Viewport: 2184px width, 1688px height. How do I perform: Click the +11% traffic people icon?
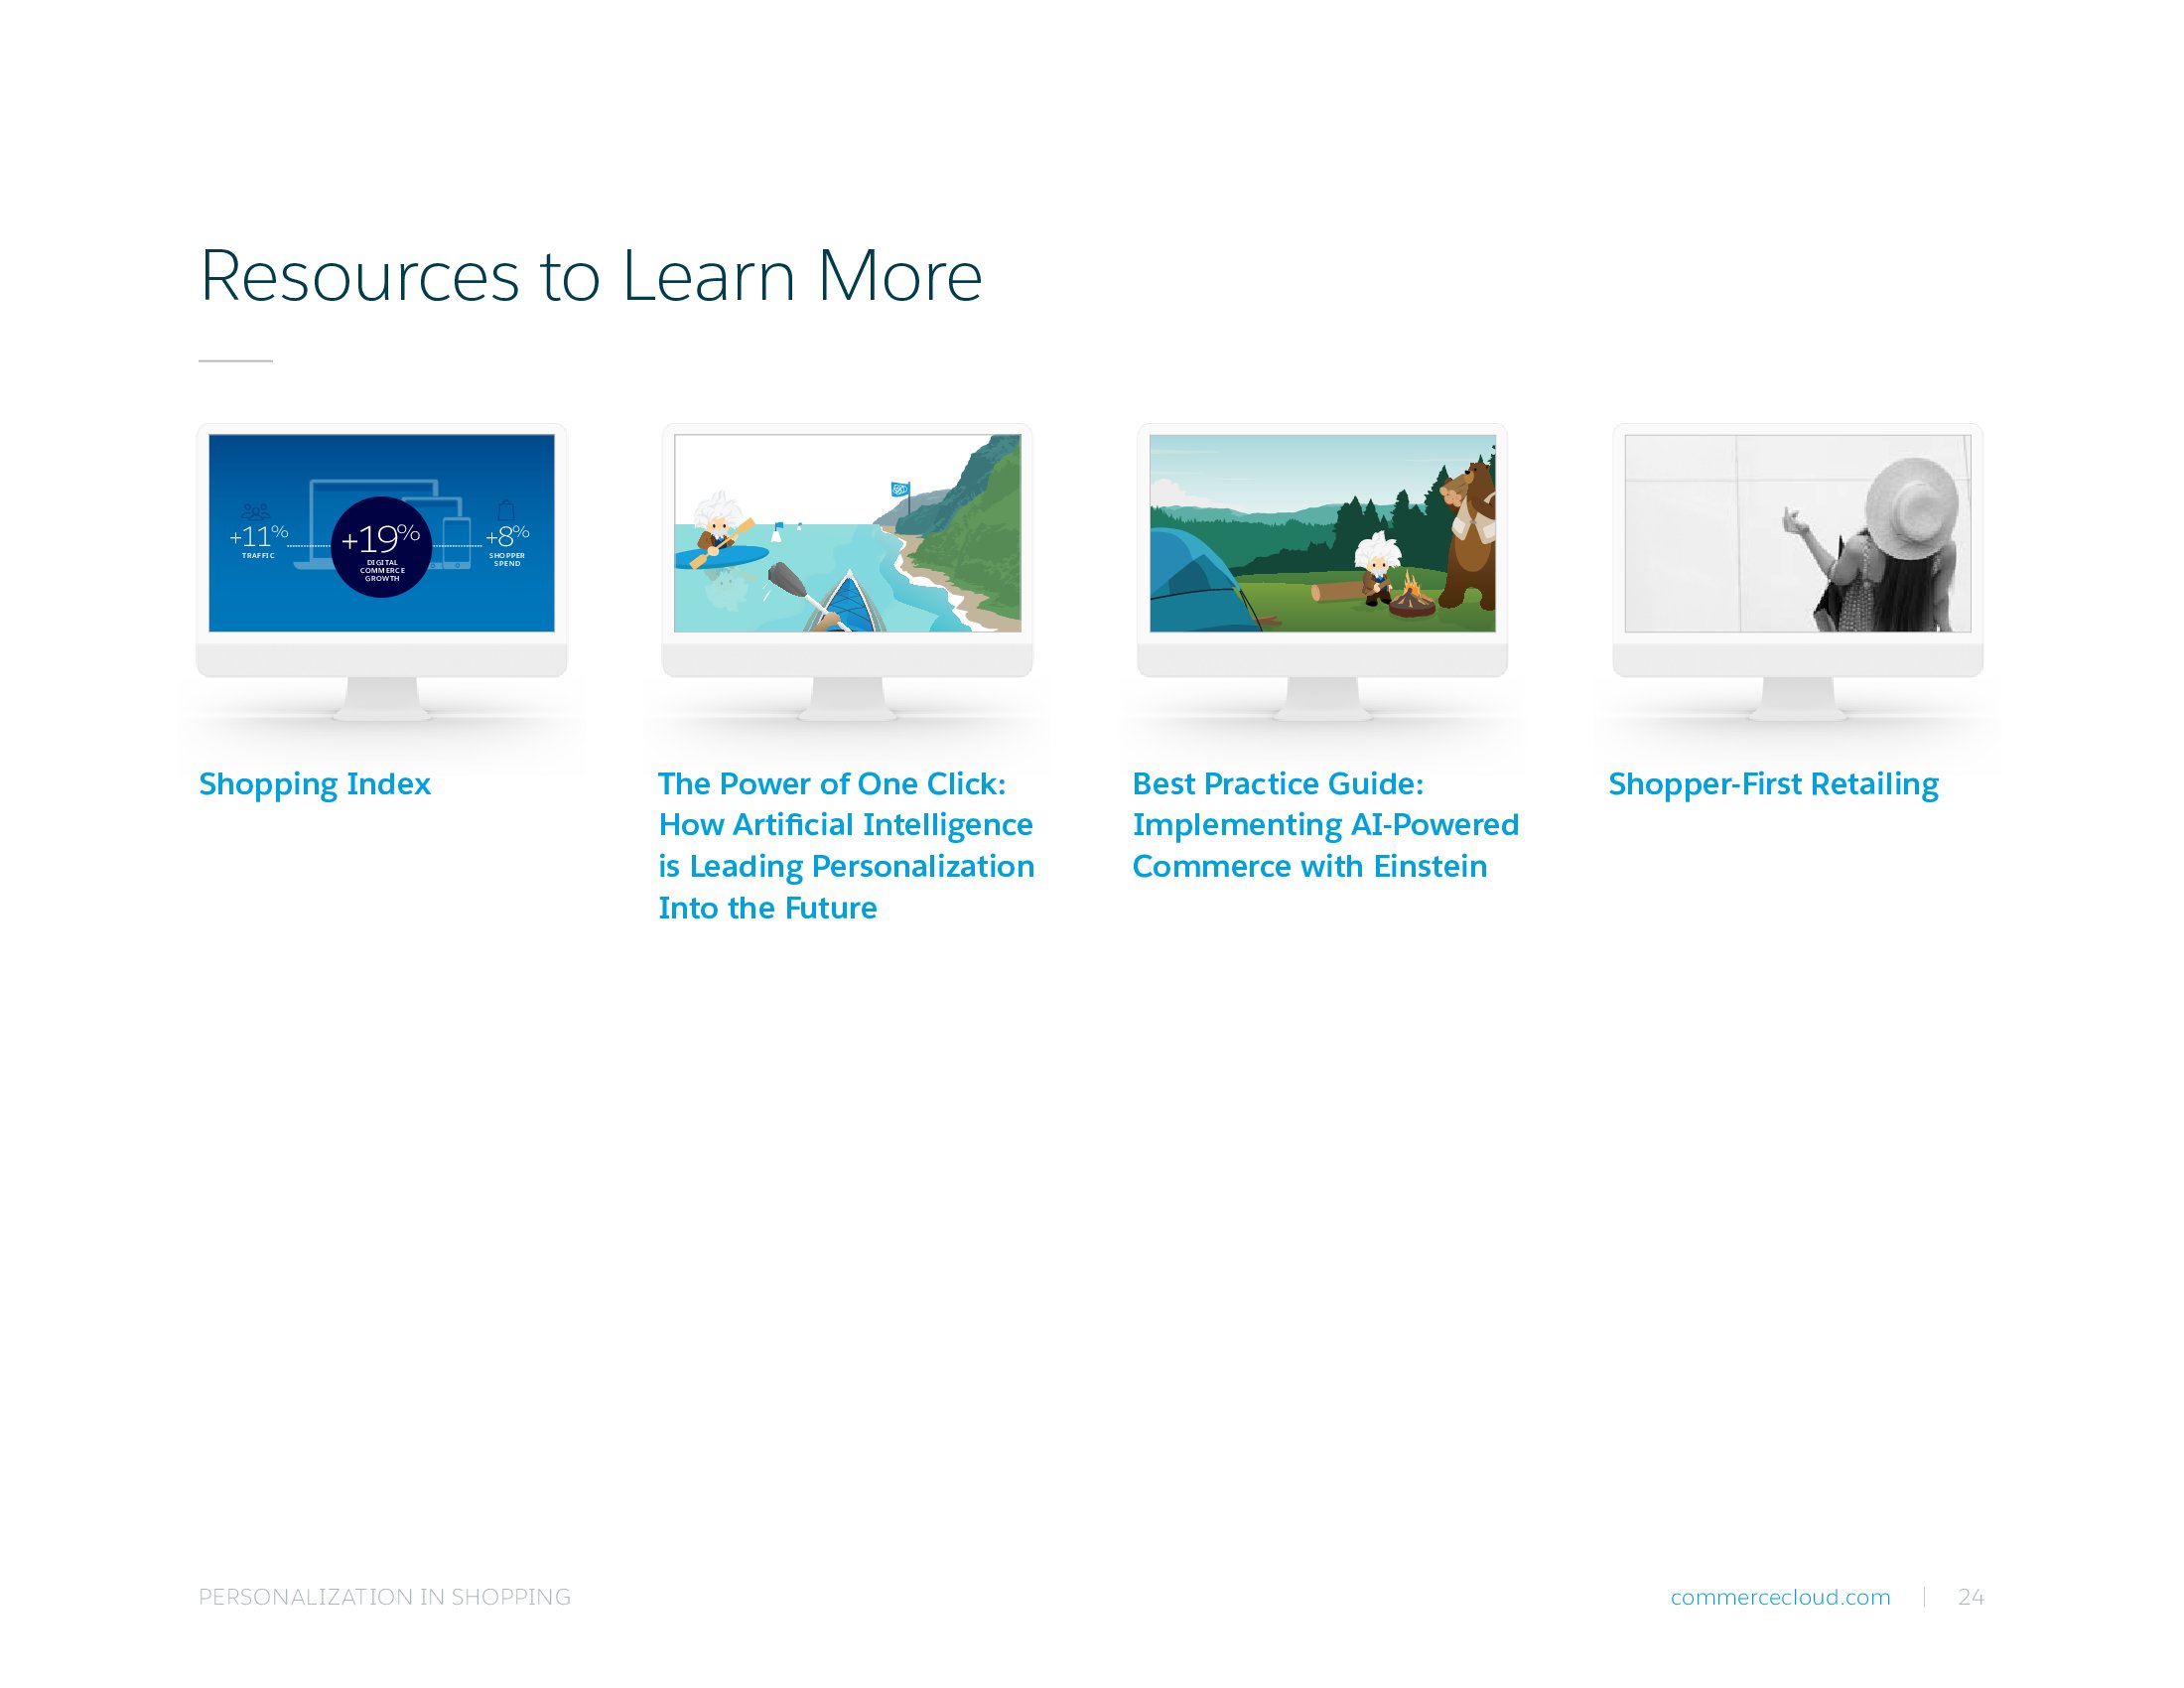coord(256,512)
